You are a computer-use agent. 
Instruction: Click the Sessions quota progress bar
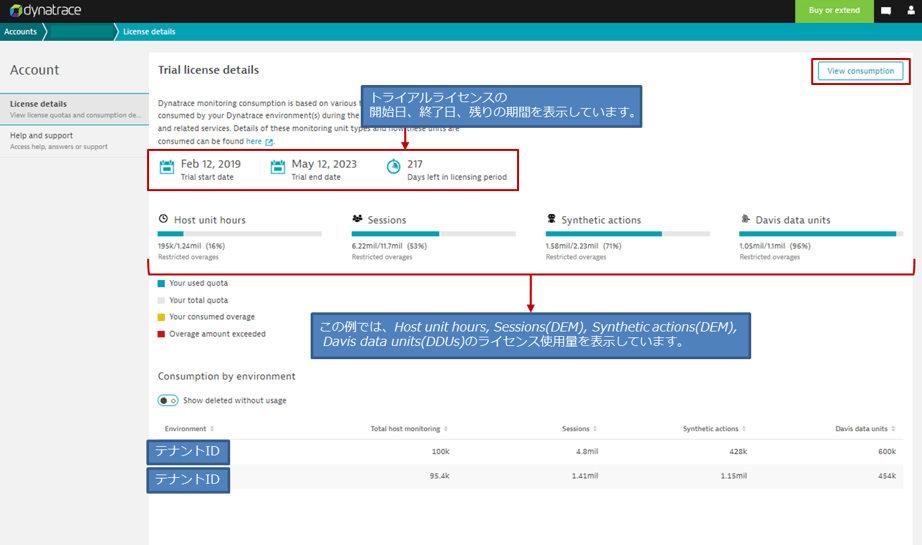point(433,234)
